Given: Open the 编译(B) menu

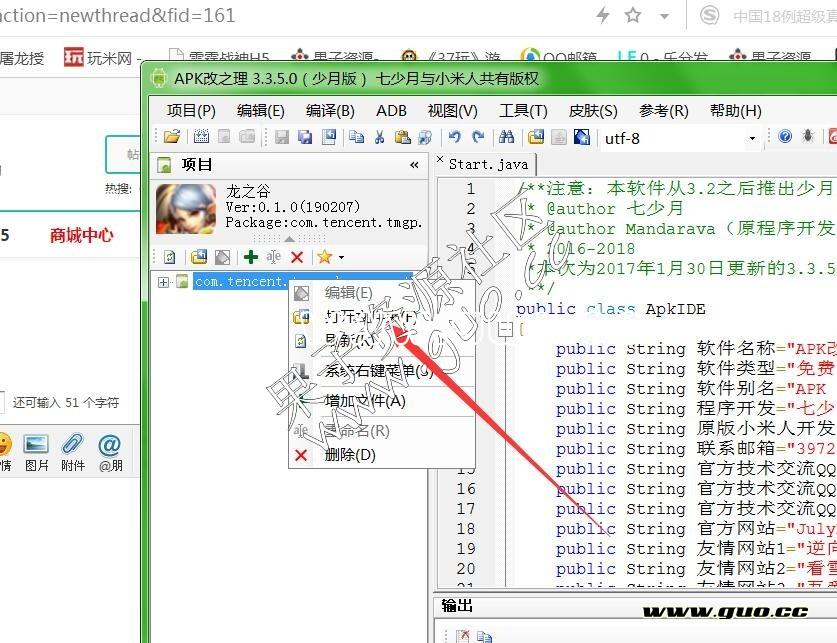Looking at the screenshot, I should (x=330, y=110).
